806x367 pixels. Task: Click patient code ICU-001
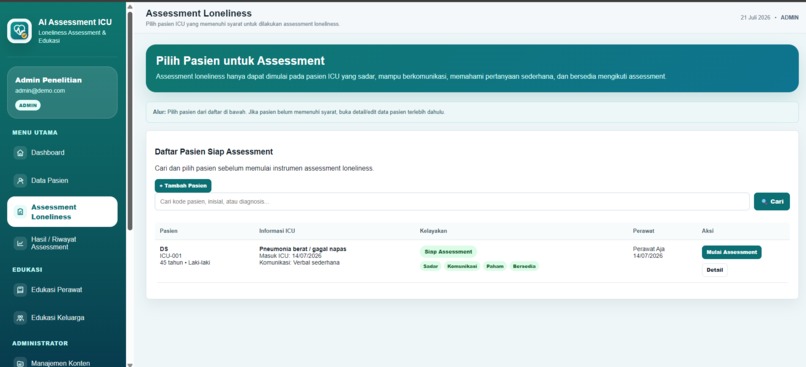point(171,255)
